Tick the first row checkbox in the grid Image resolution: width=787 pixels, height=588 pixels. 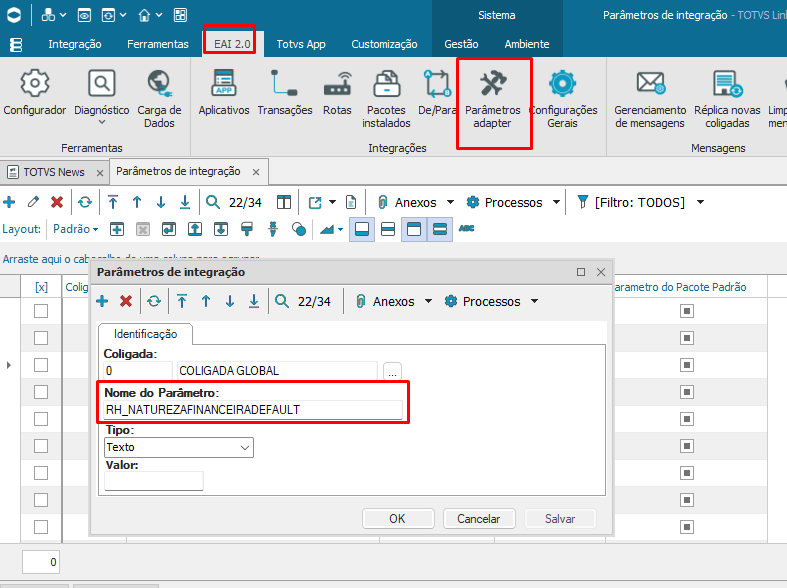[41, 311]
